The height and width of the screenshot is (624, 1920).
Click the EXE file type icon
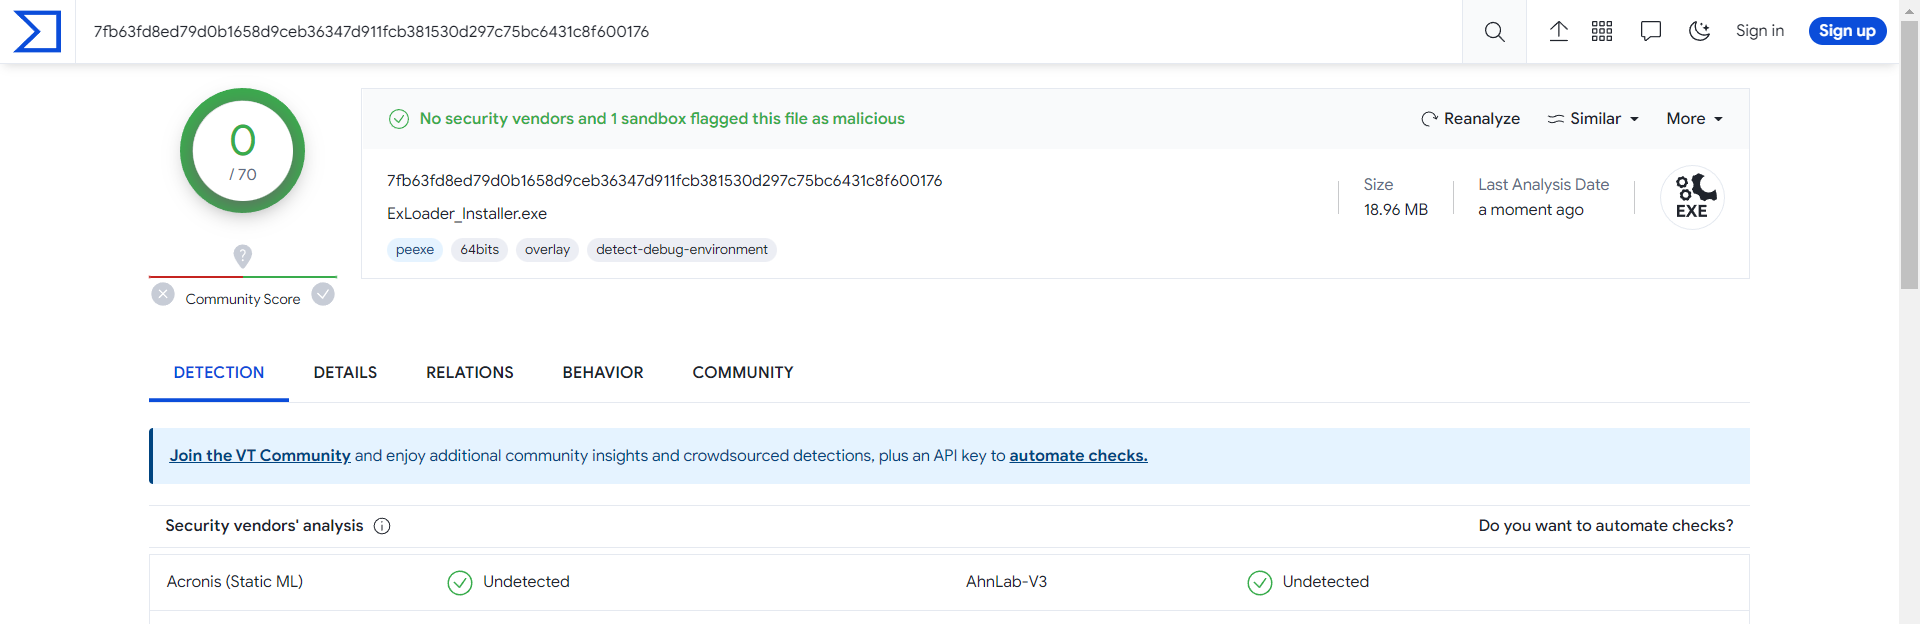point(1691,197)
